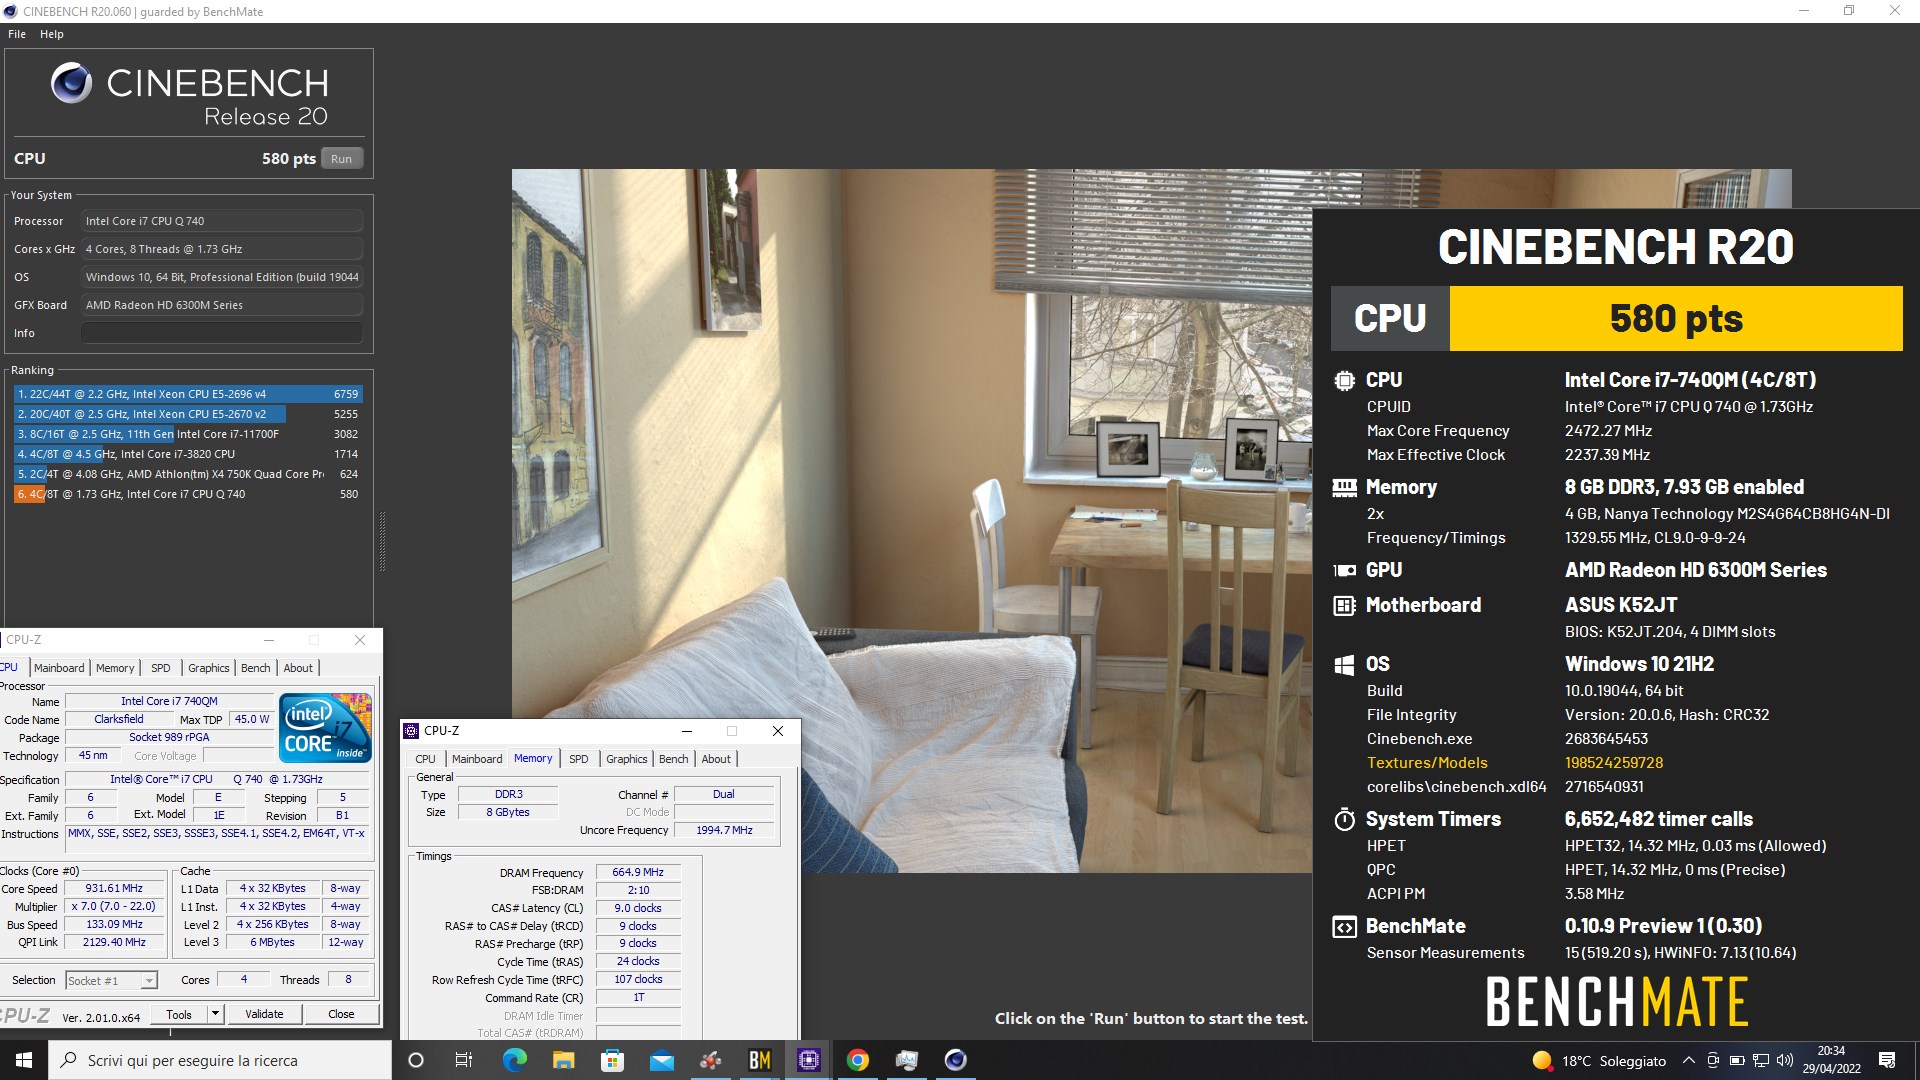Click the Cinebench logo sphere icon
Viewport: 1920px width, 1080px height.
pos(71,83)
